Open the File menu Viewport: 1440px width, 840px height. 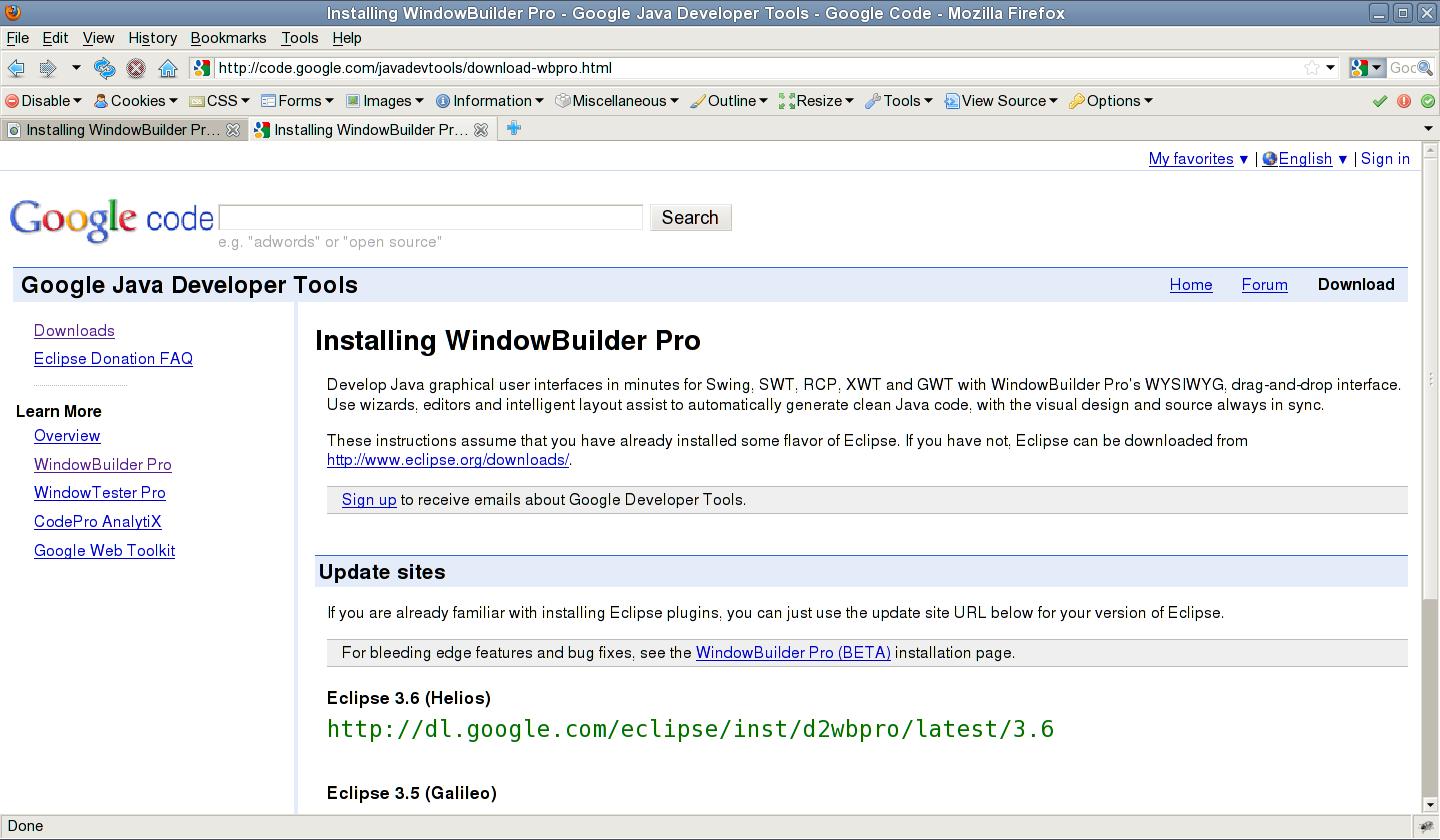coord(17,38)
